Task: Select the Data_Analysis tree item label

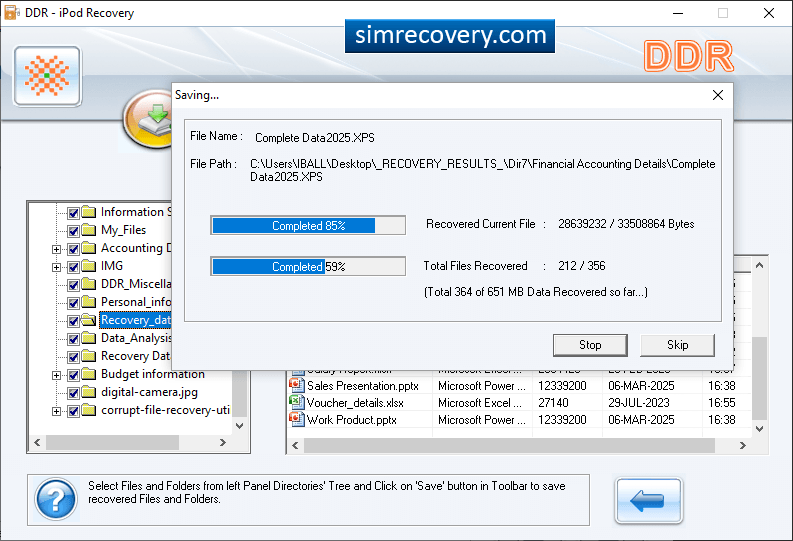Action: (136, 338)
